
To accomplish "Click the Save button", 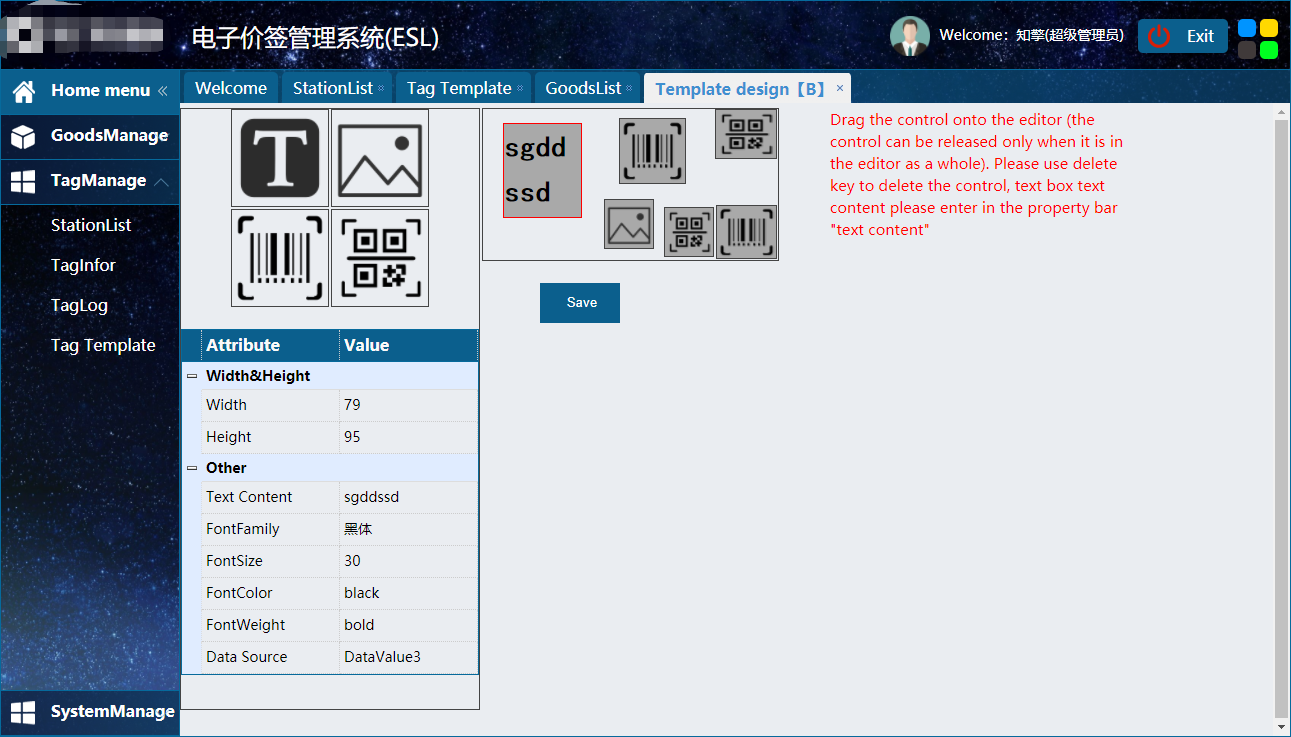I will pyautogui.click(x=580, y=303).
